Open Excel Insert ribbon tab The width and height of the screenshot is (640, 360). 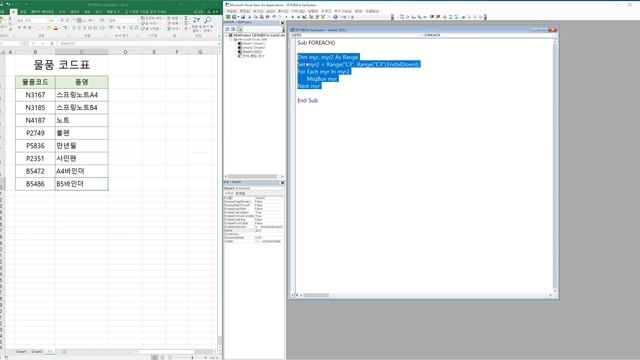(x=23, y=12)
